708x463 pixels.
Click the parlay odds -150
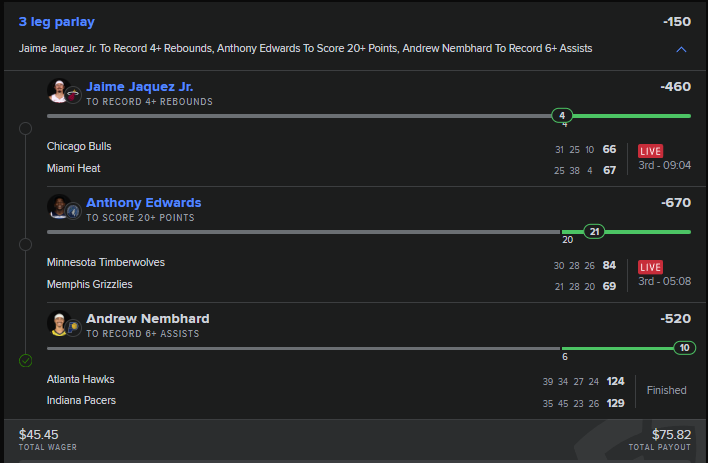click(x=677, y=22)
